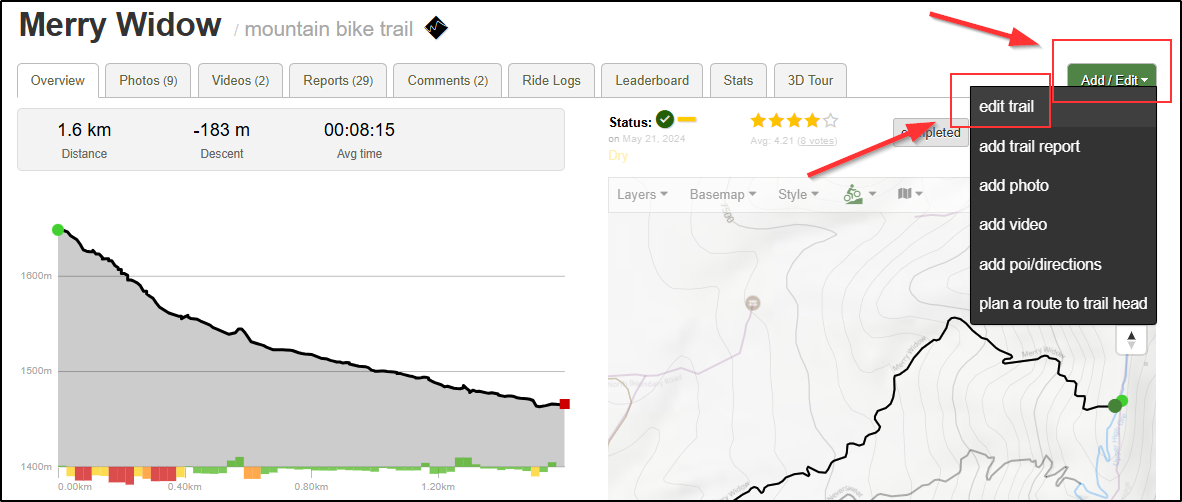This screenshot has width=1182, height=502.
Task: Switch to the Photos (9) tab
Action: pyautogui.click(x=149, y=81)
